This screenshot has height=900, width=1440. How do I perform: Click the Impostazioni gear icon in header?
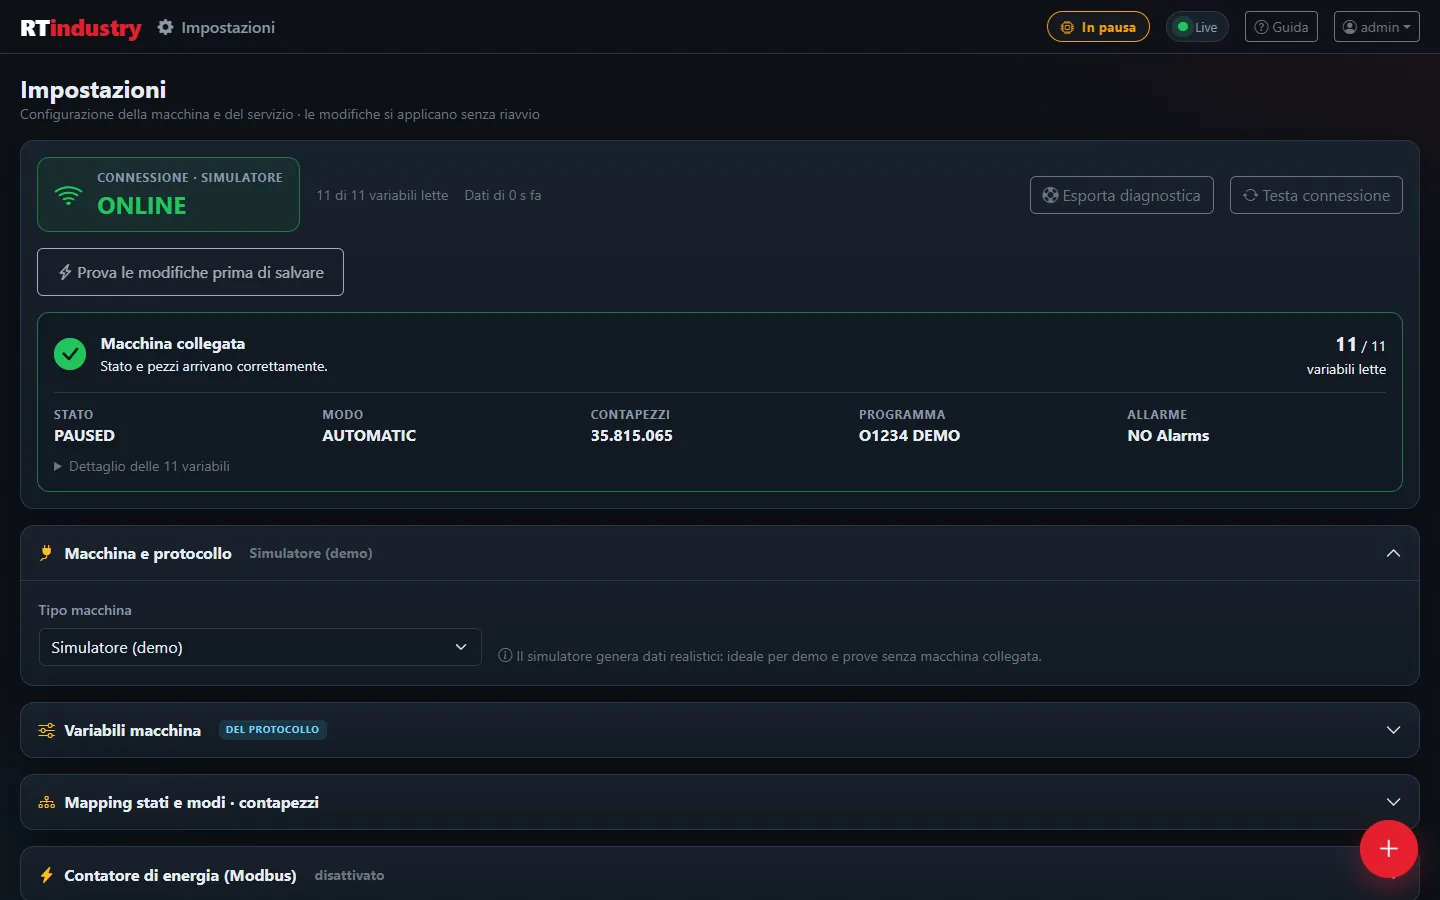(165, 27)
